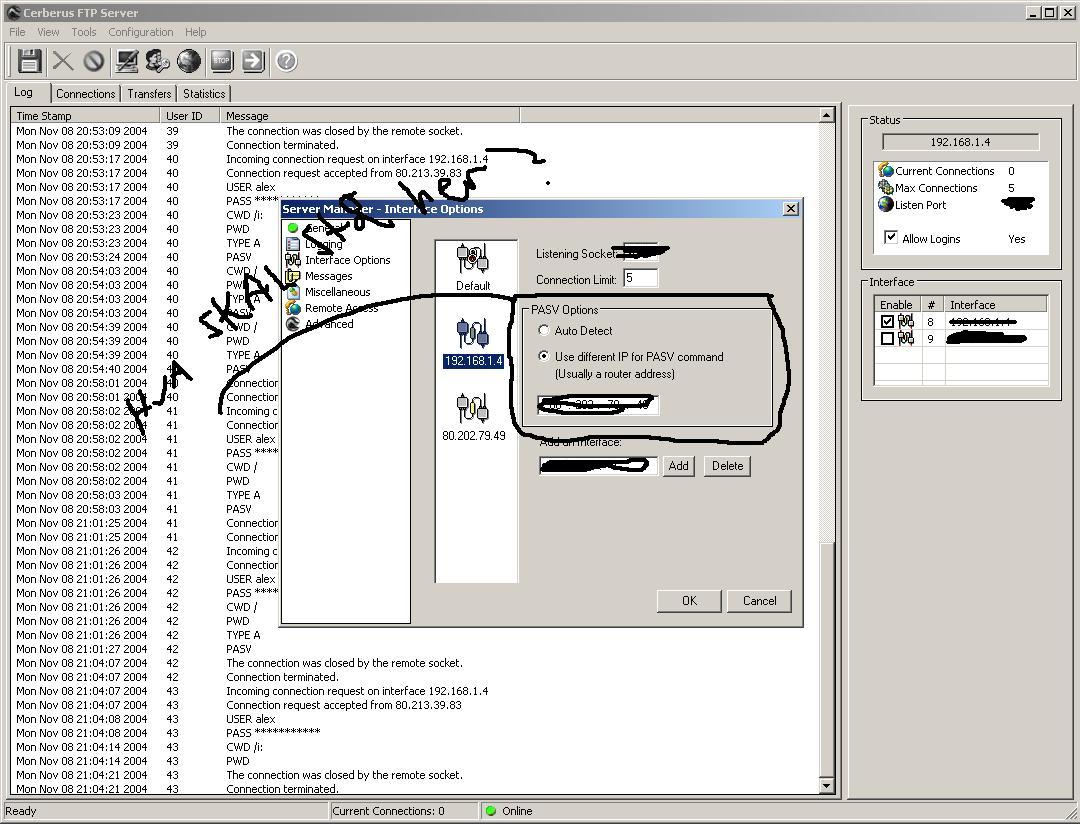Open the Help menu
Viewport: 1080px width, 824px height.
tap(195, 32)
